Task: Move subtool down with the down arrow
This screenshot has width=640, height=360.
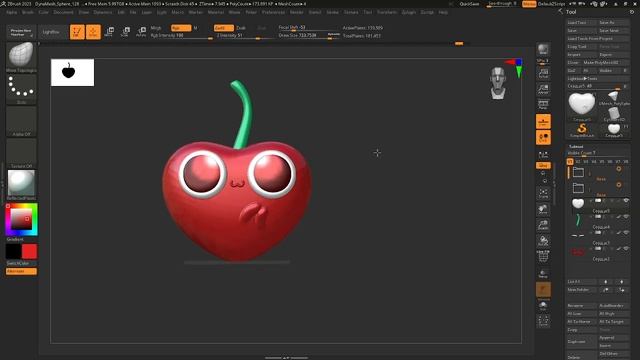Action: click(622, 282)
